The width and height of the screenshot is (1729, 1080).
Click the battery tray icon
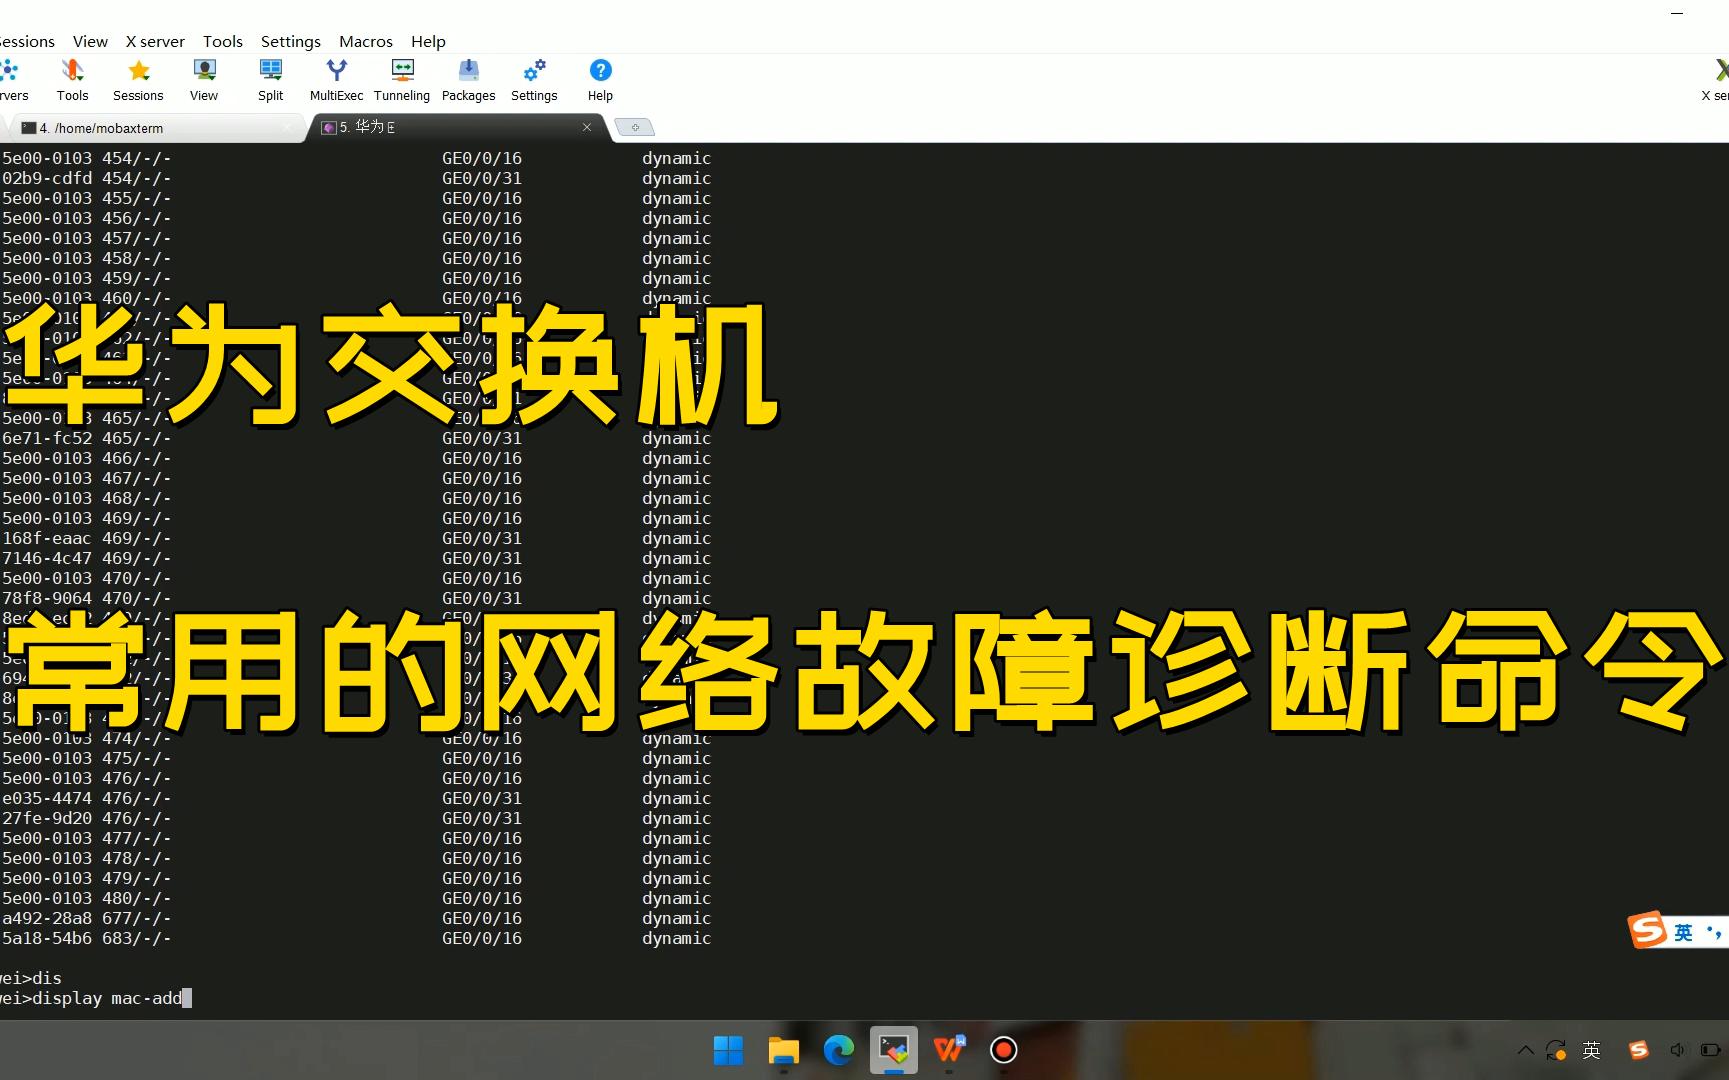(1709, 1050)
